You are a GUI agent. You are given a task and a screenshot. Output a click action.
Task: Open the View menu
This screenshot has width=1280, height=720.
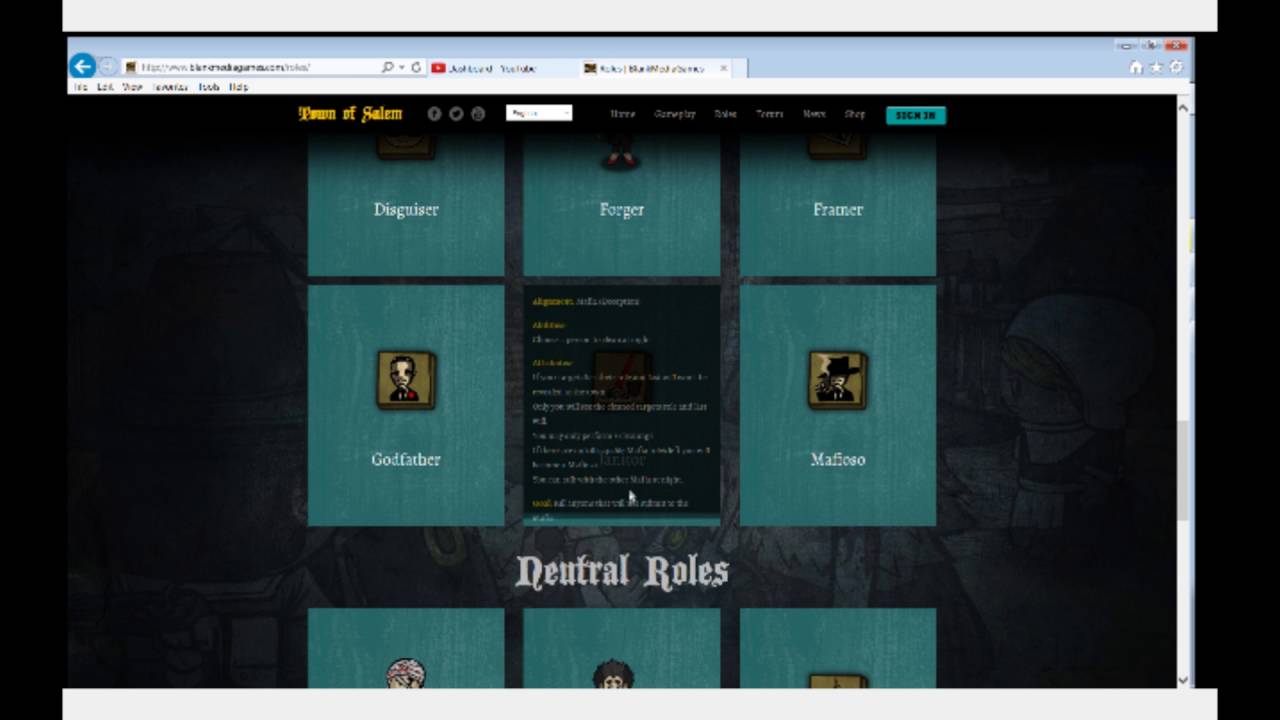132,87
